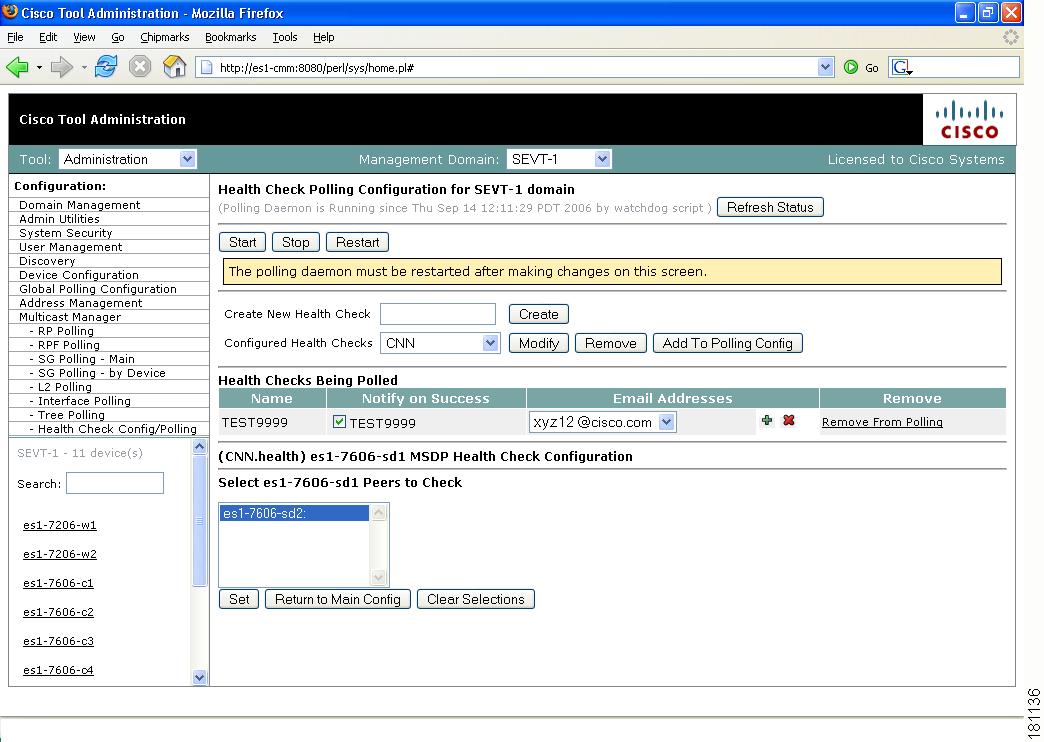
Task: Open User Management configuration item
Action: (71, 247)
